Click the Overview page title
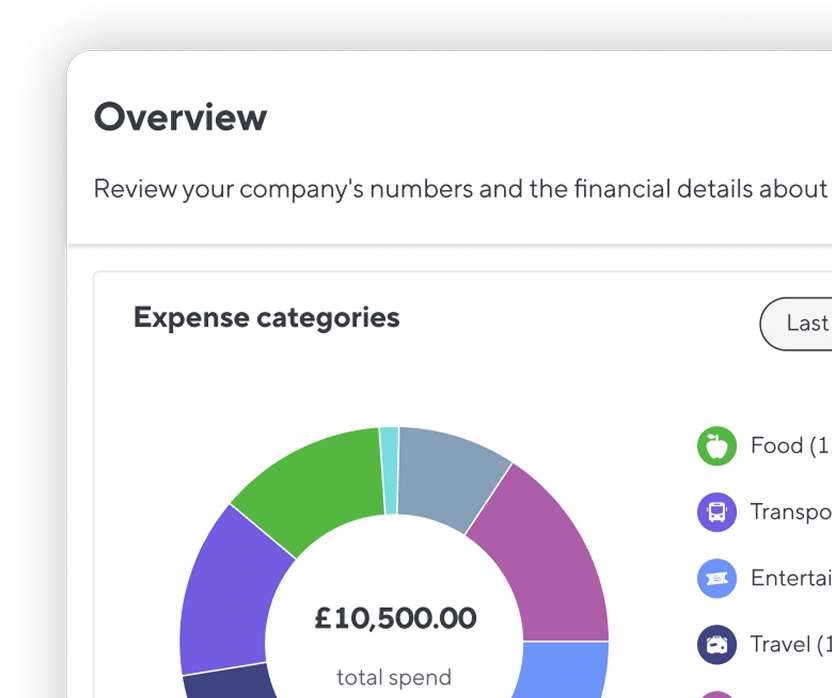Viewport: 832px width, 698px height. 180,117
